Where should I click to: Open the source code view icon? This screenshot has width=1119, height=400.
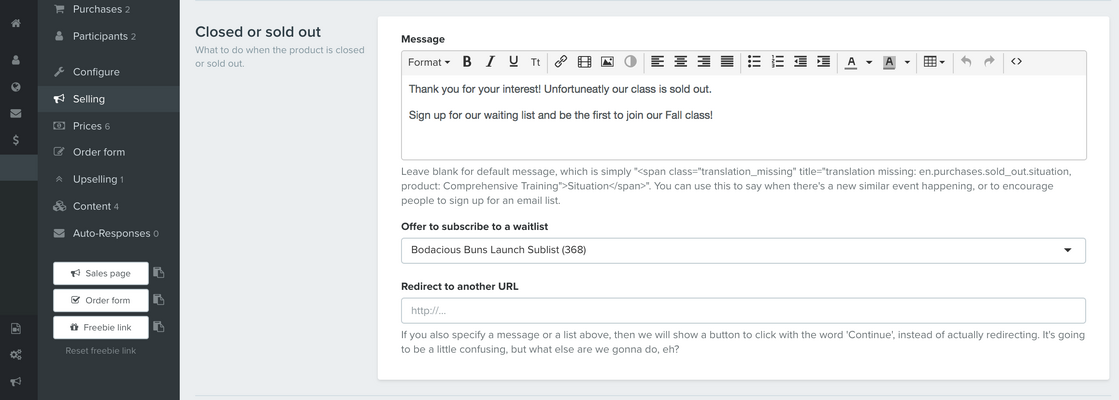tap(1016, 62)
